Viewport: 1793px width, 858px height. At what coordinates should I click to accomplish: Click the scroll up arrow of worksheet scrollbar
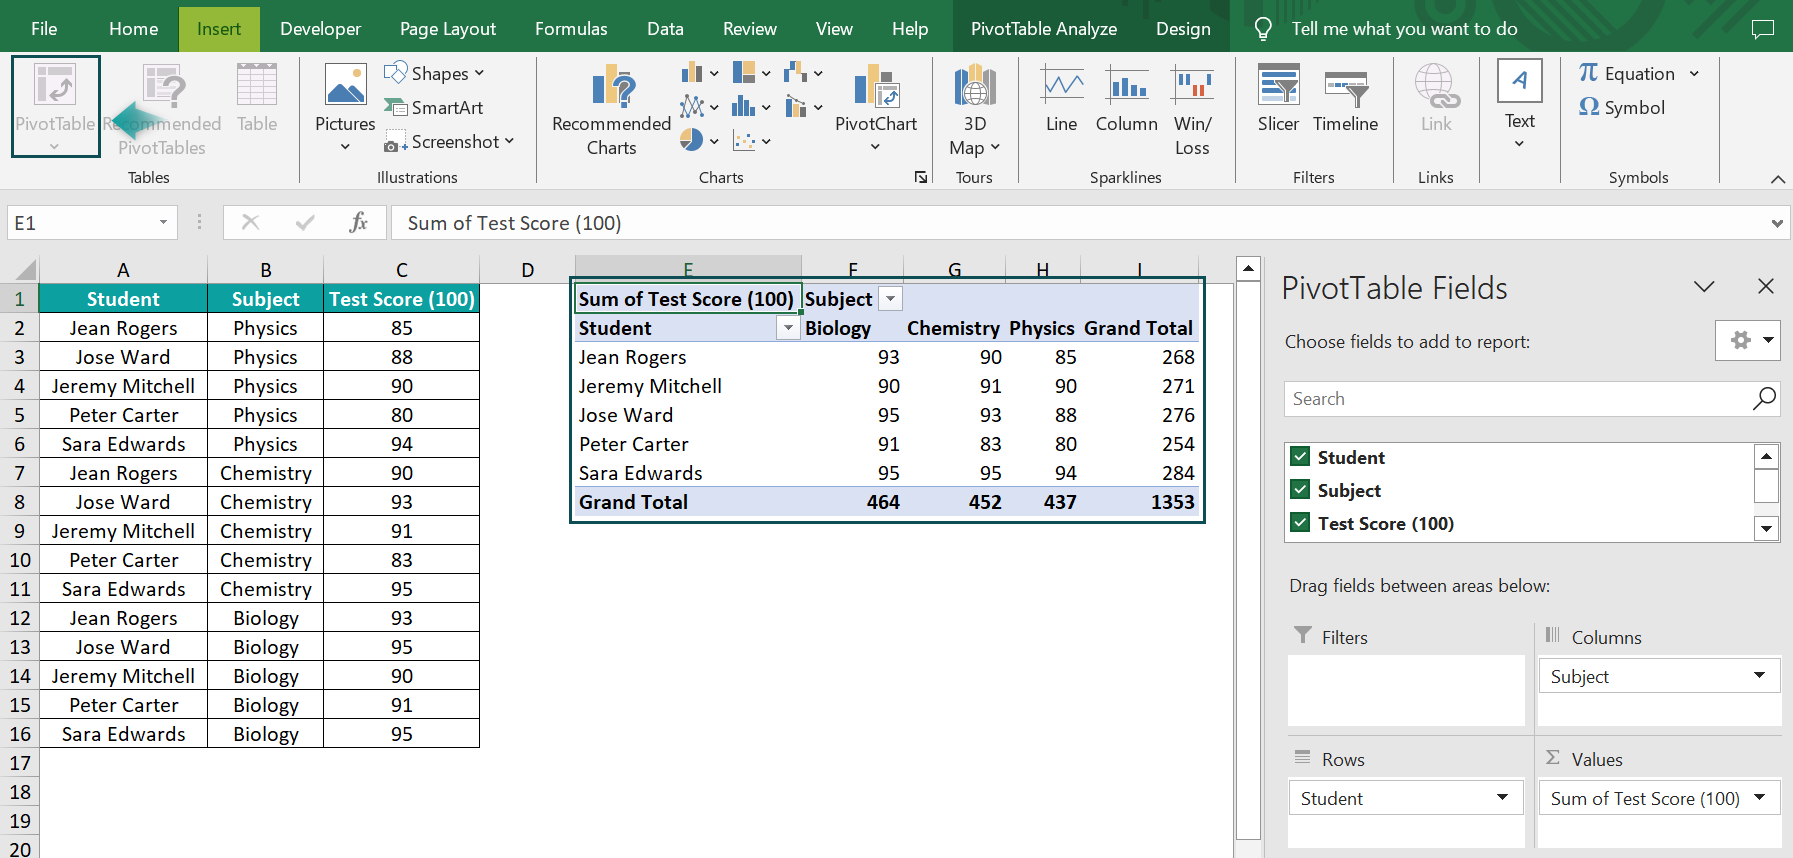pos(1247,269)
